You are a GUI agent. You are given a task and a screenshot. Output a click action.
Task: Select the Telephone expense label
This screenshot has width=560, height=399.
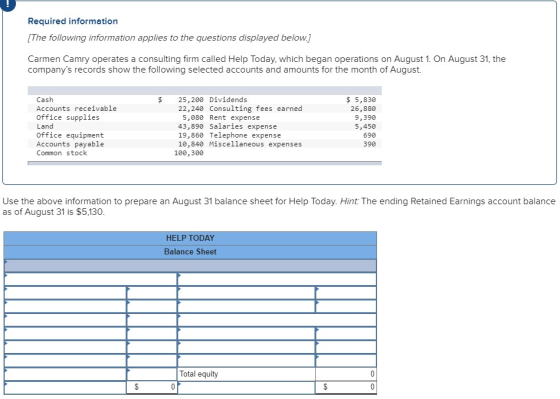tap(245, 135)
